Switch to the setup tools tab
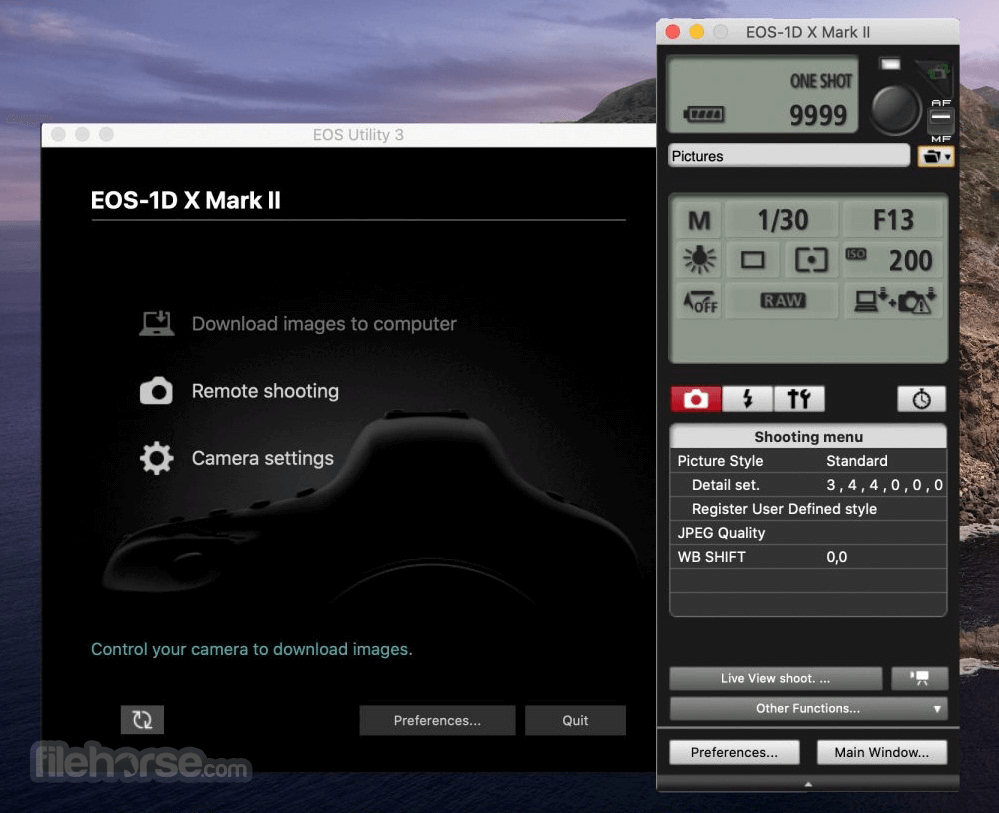The height and width of the screenshot is (813, 999). pyautogui.click(x=799, y=399)
